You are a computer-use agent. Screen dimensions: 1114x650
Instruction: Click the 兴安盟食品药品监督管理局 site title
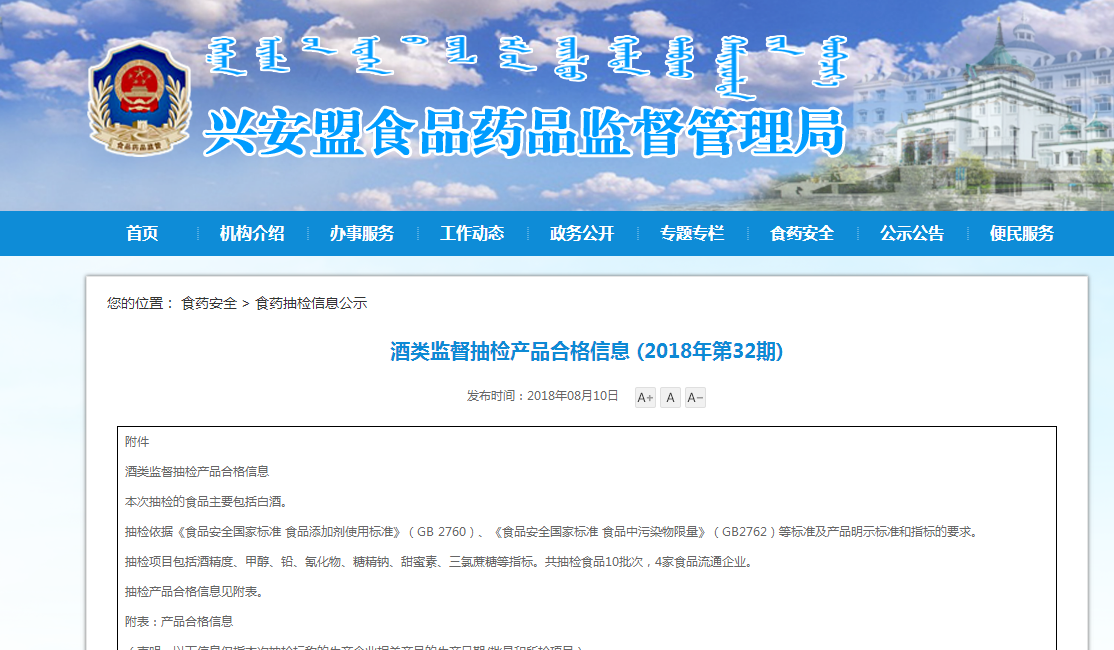pyautogui.click(x=524, y=132)
